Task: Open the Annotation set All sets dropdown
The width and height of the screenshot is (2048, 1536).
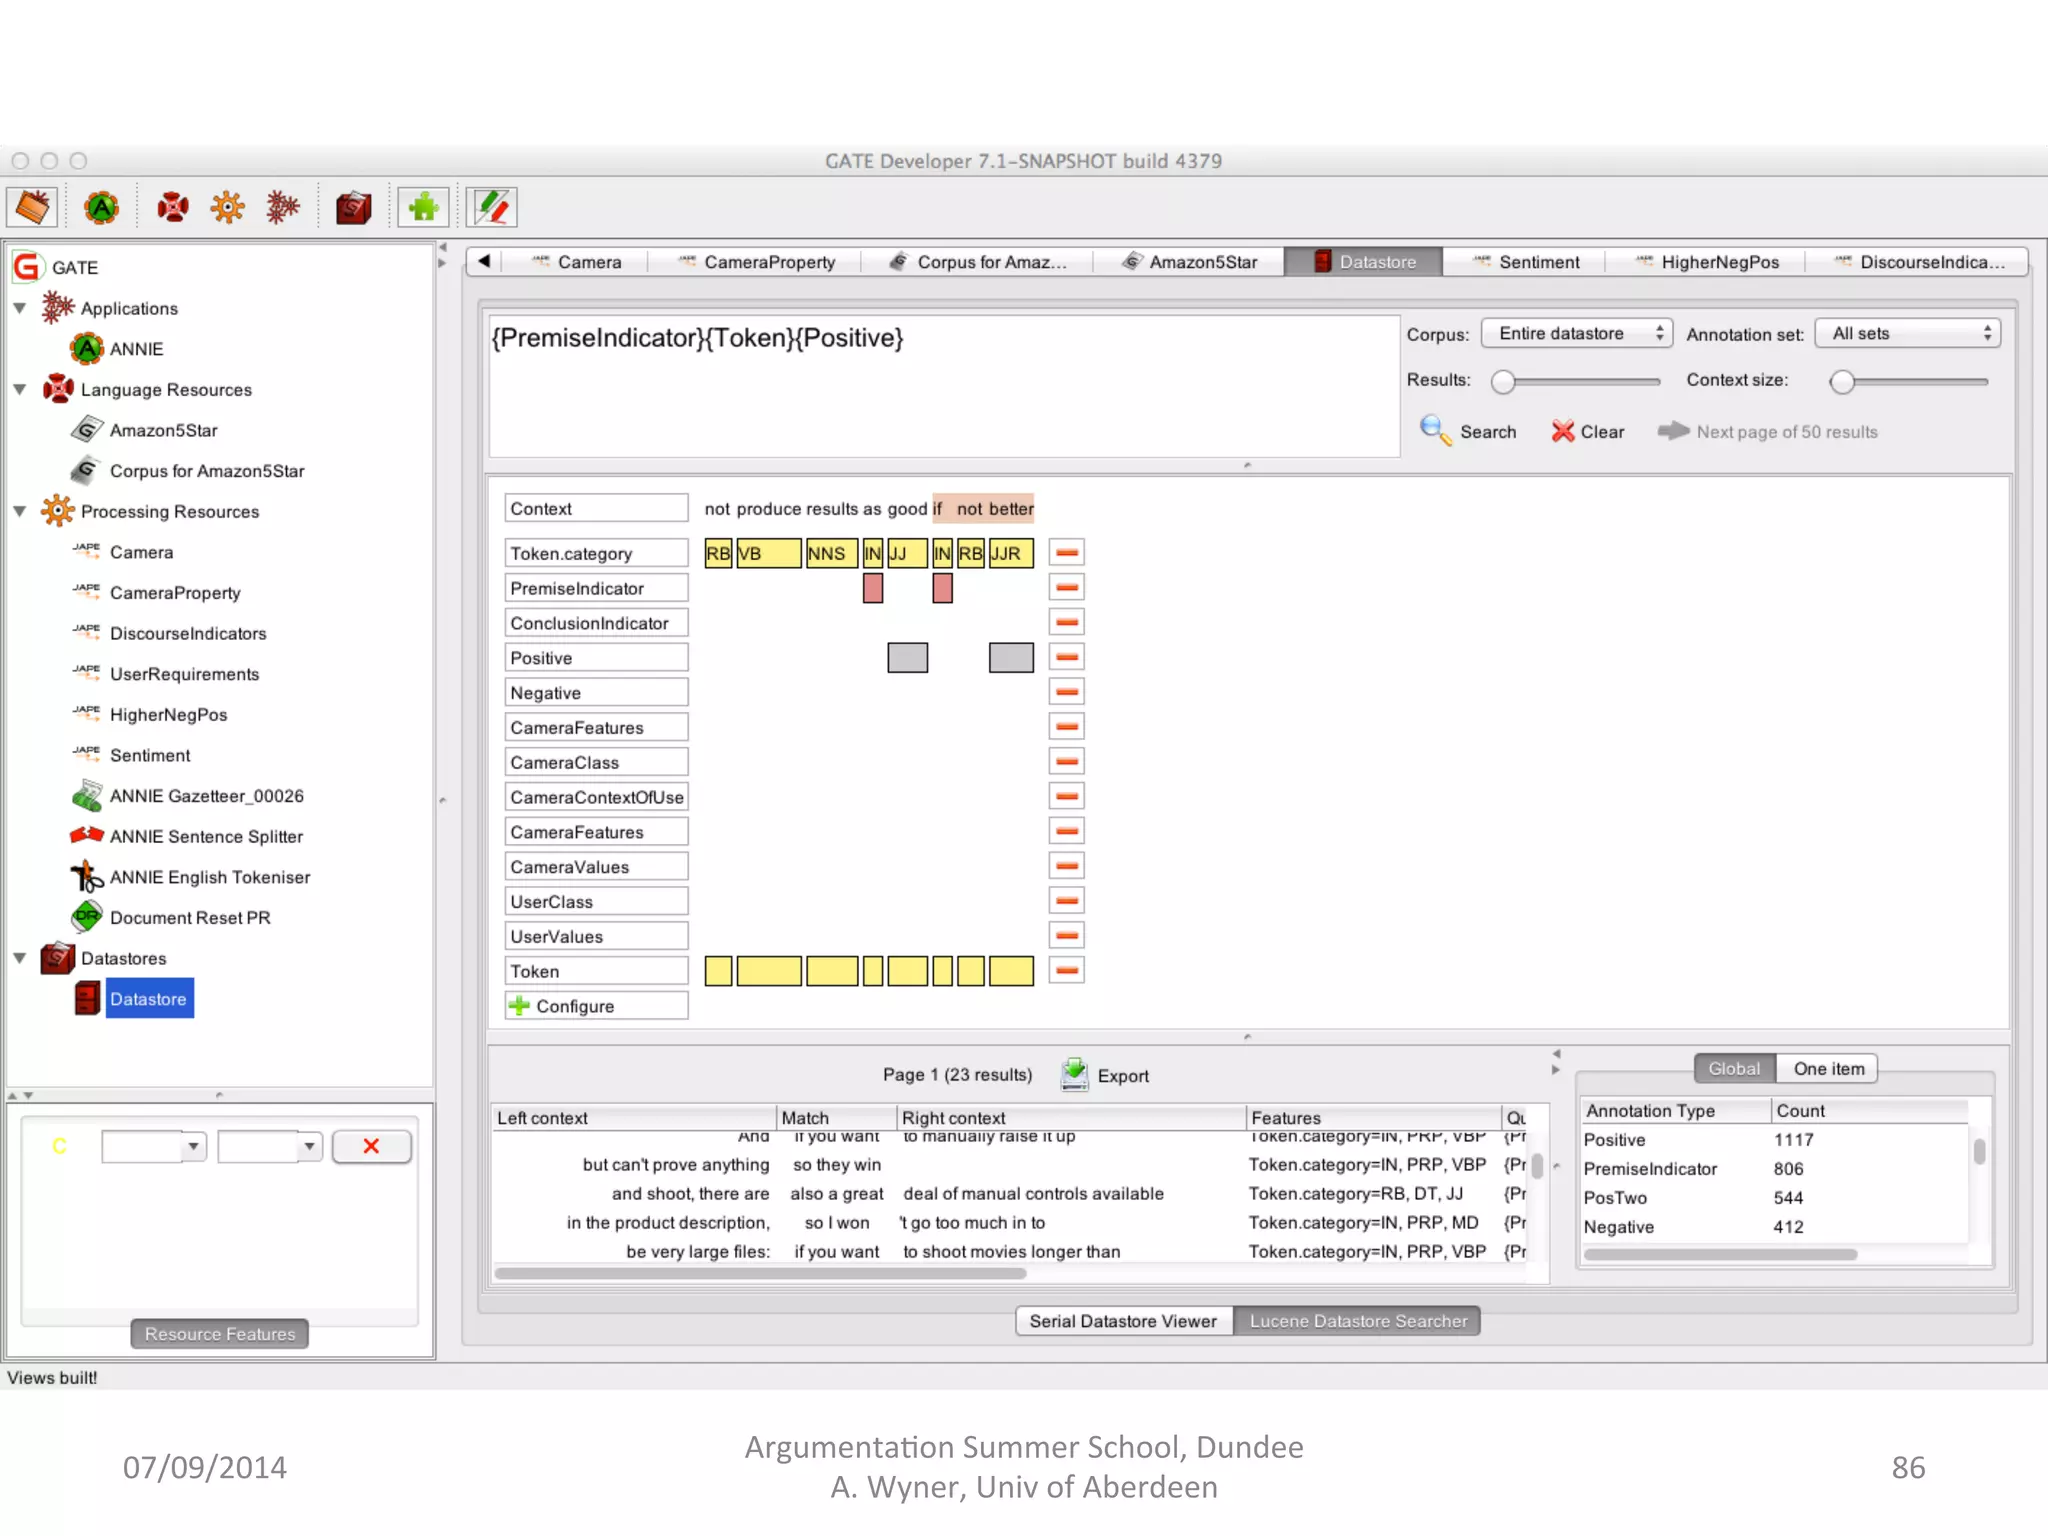Action: (1908, 333)
